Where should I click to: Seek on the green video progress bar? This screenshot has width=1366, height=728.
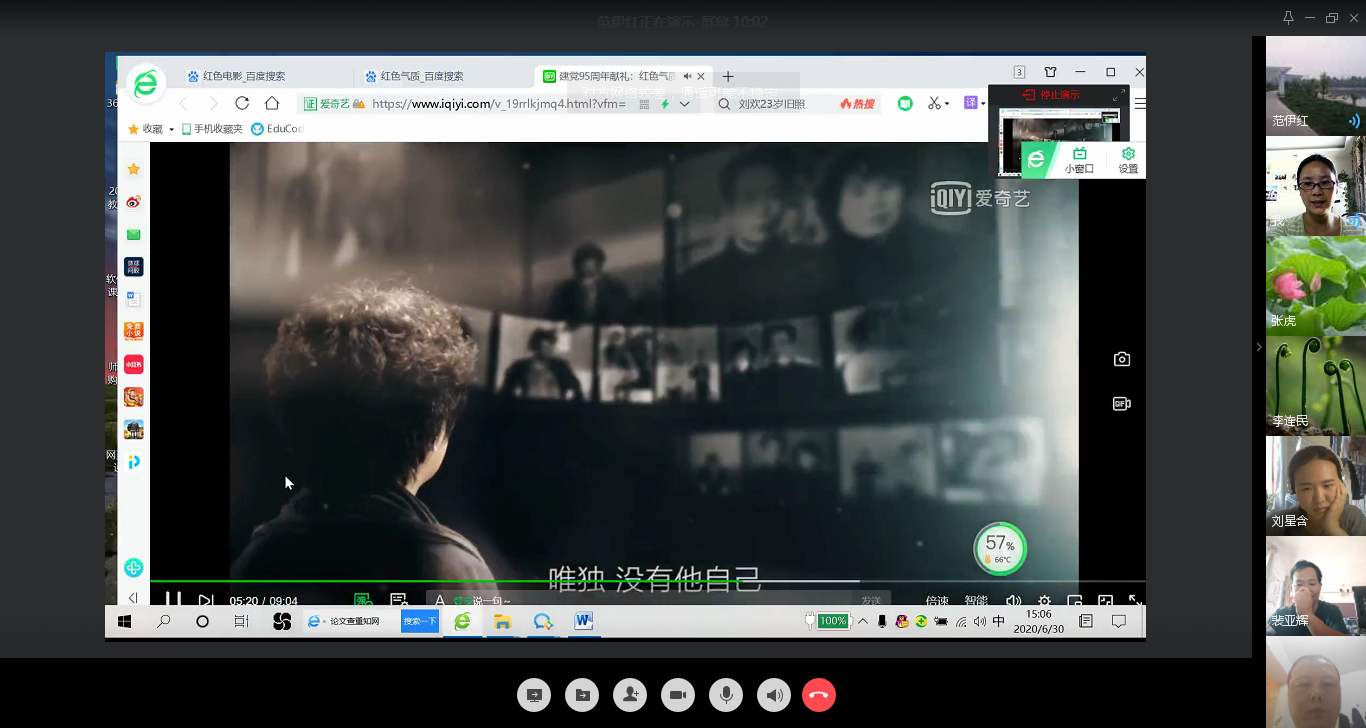(504, 581)
